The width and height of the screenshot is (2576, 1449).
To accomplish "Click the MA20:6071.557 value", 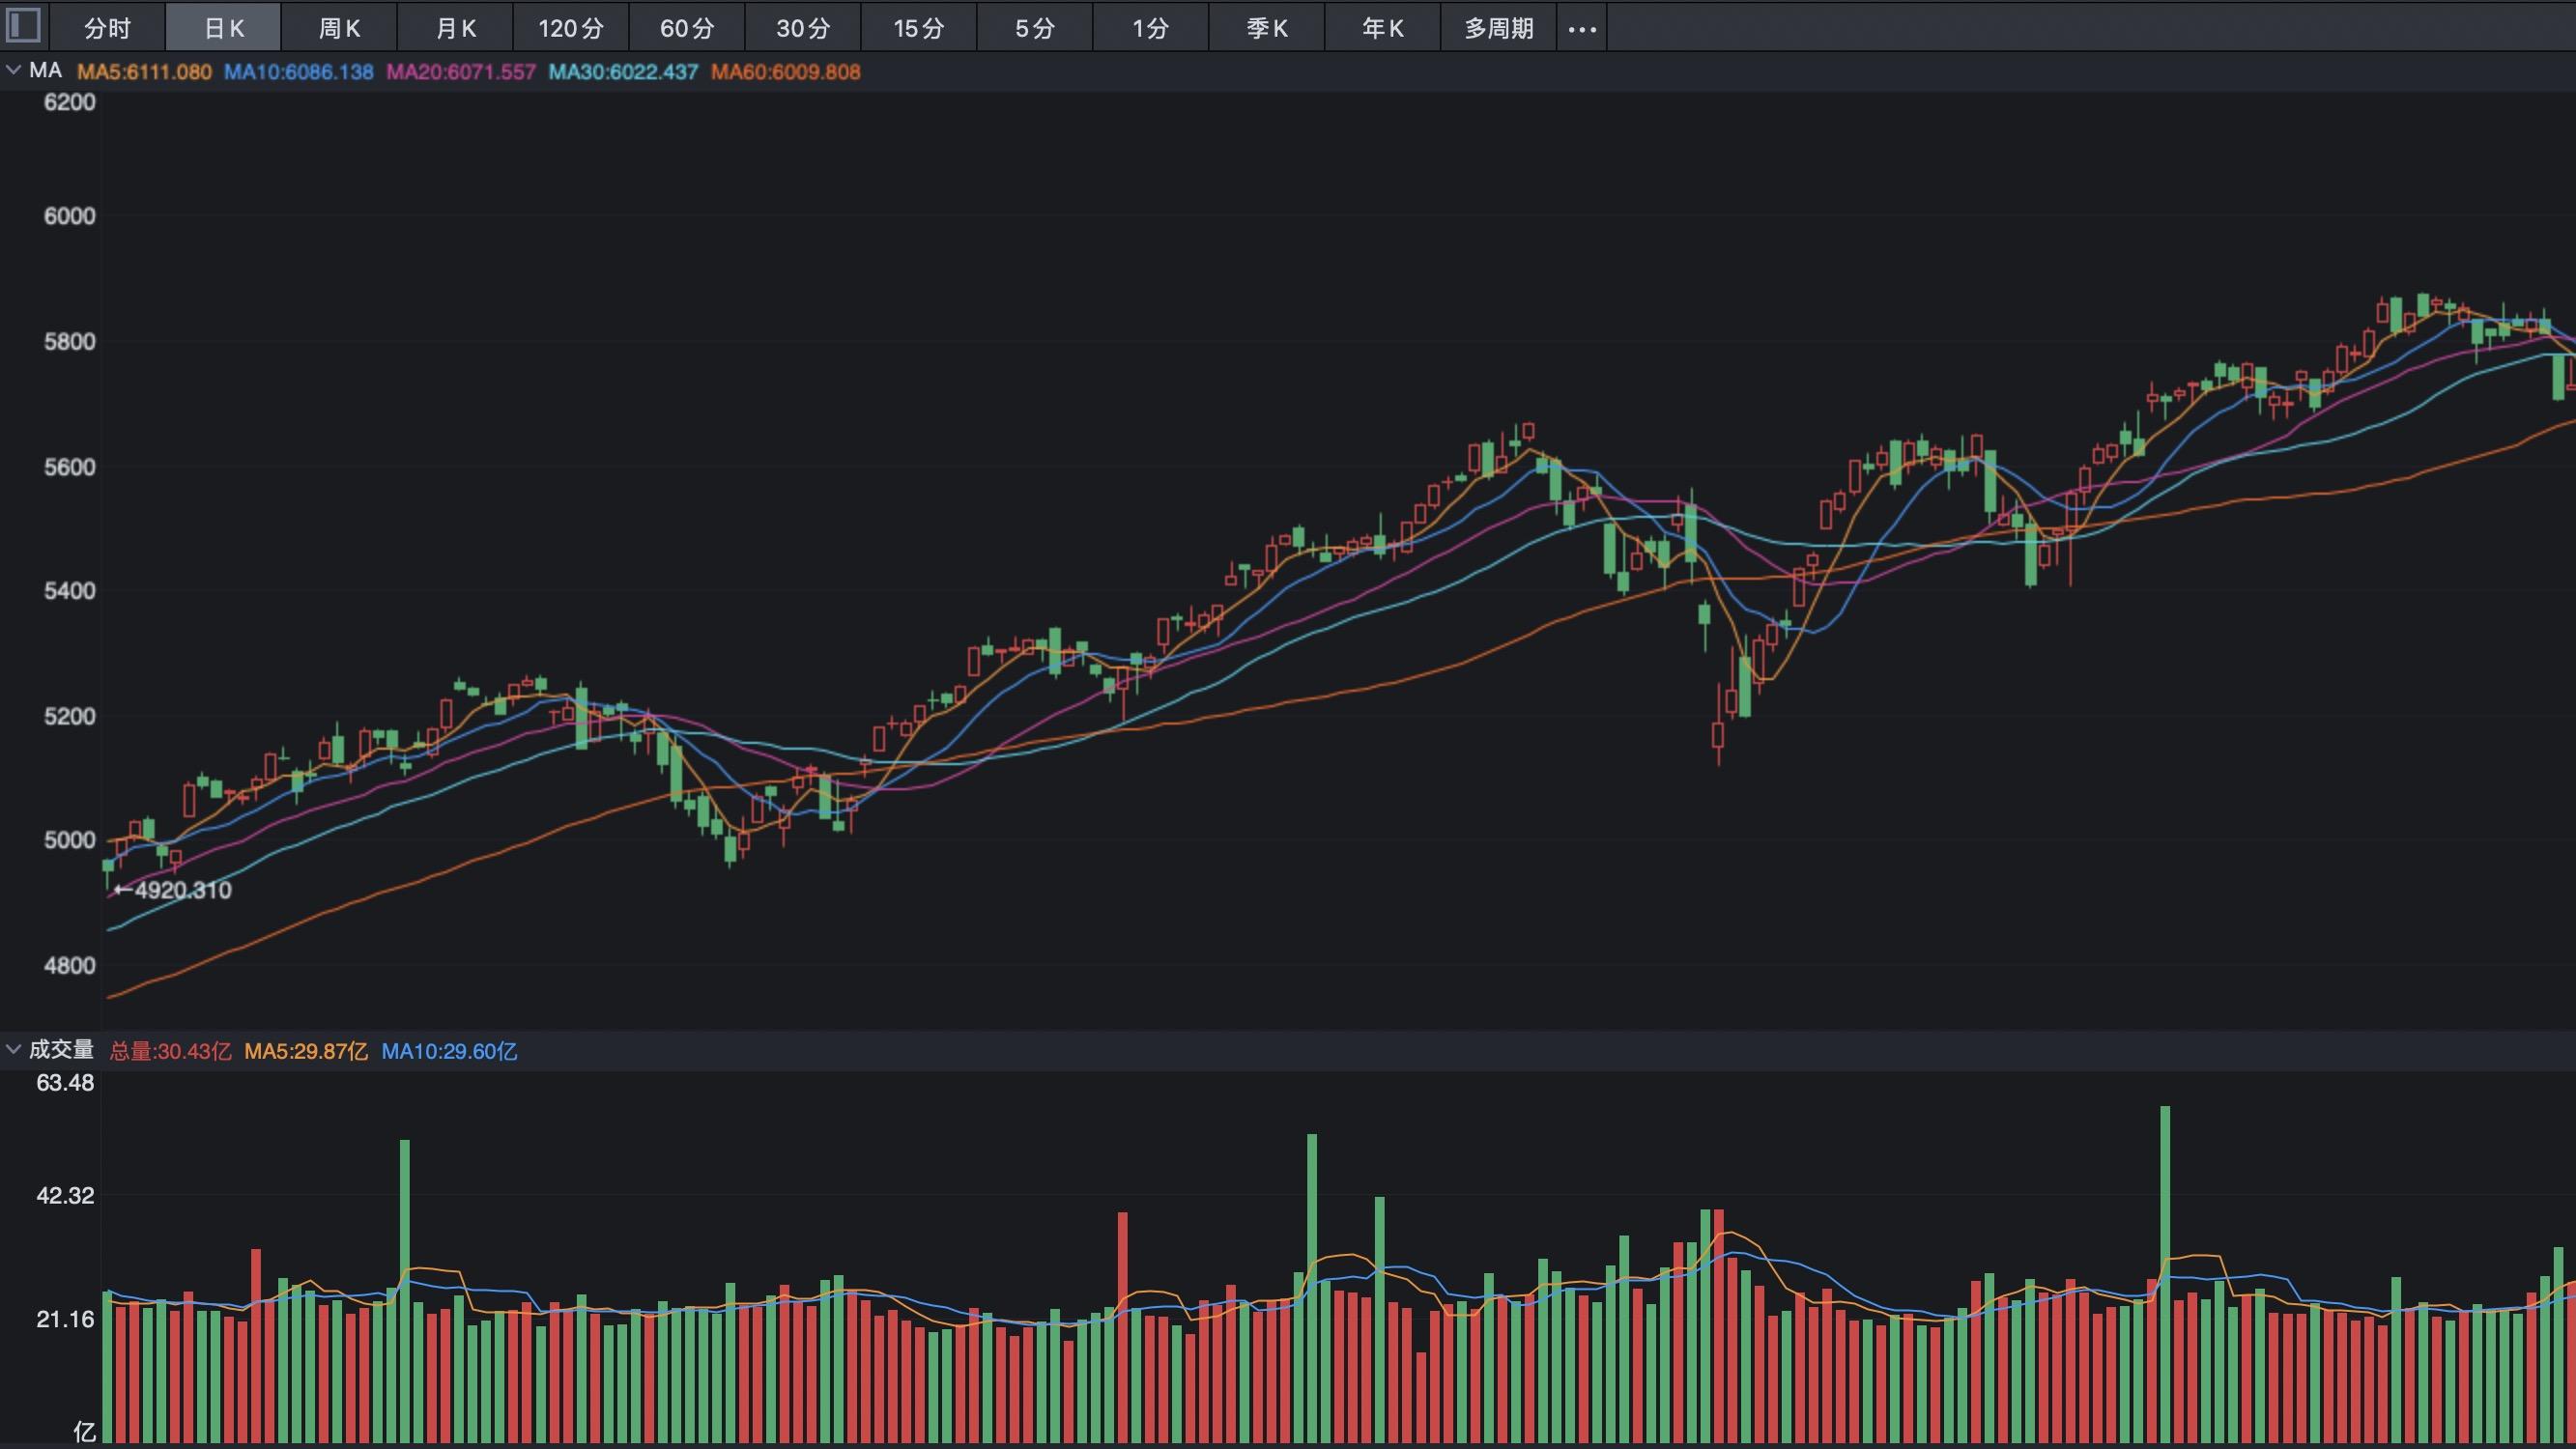I will pyautogui.click(x=461, y=72).
